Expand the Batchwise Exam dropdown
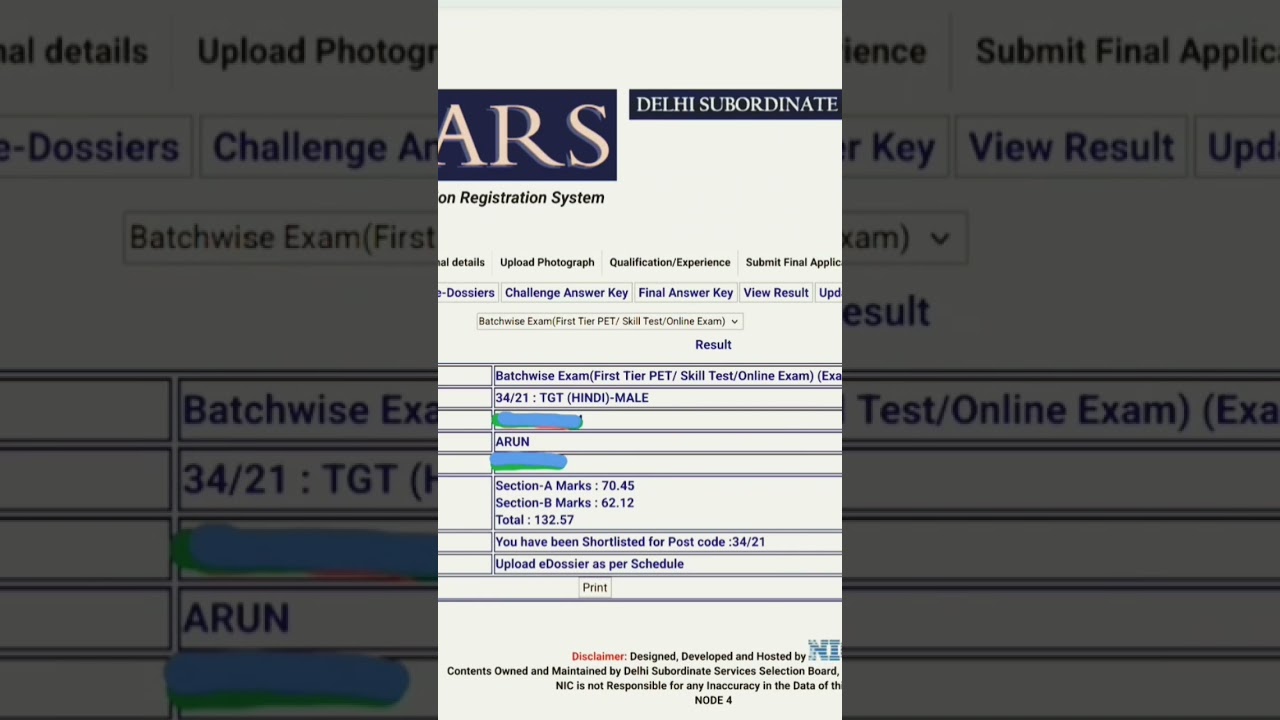This screenshot has width=1280, height=720. click(609, 321)
